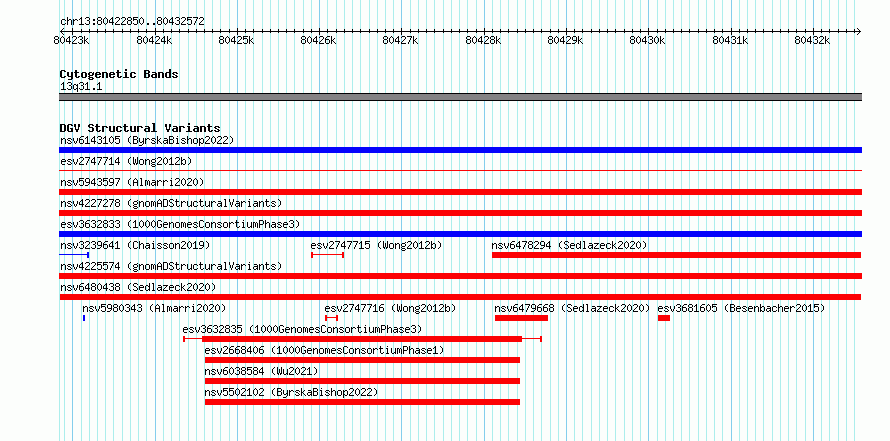Select the blue nsv6143105 variant bar
Image resolution: width=890 pixels, height=441 pixels.
tap(460, 150)
